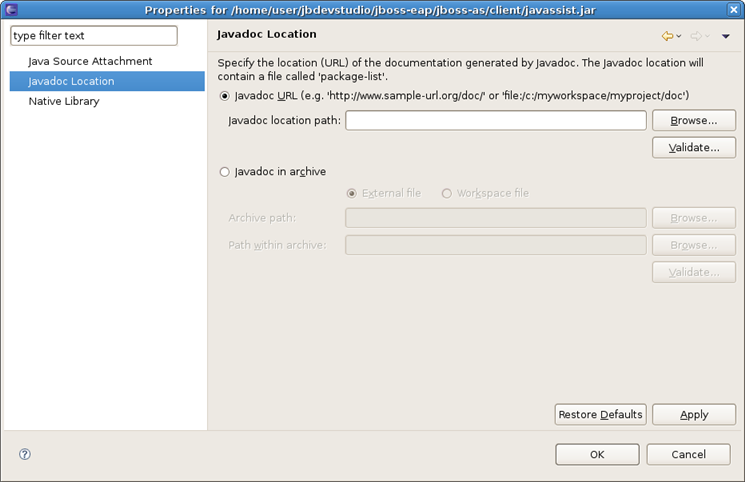Click the forward navigation arrow icon

point(695,36)
